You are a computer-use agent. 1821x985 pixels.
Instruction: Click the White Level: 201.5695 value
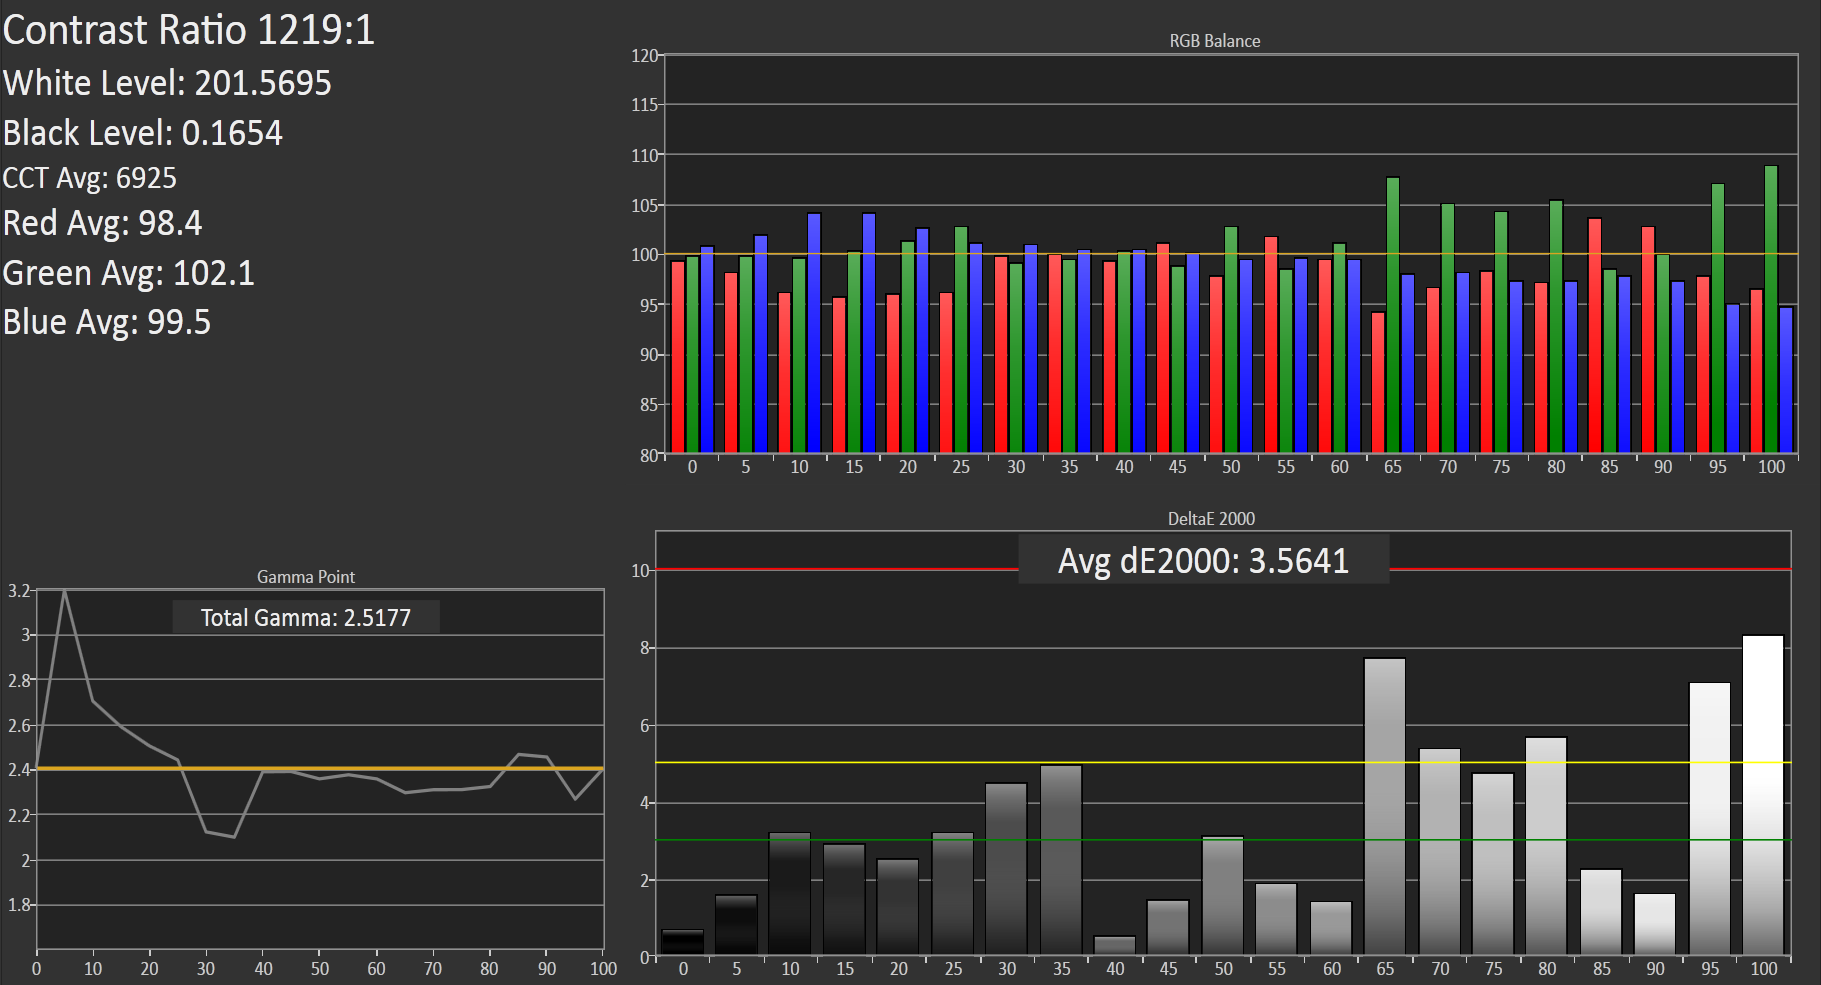pos(167,82)
